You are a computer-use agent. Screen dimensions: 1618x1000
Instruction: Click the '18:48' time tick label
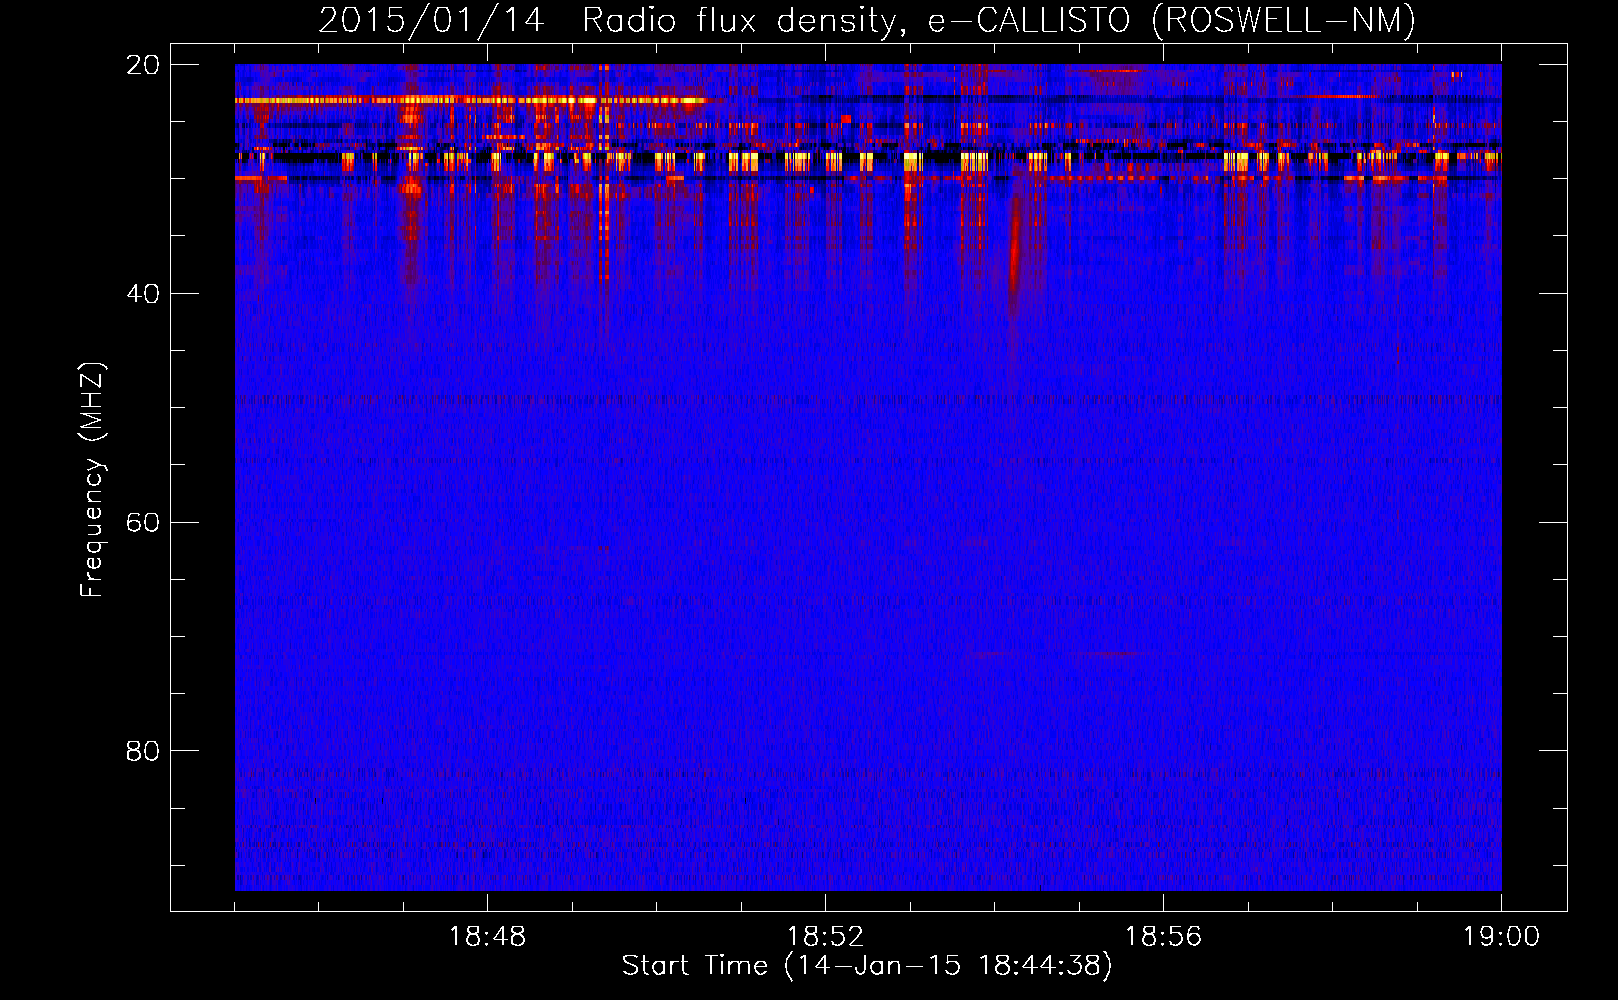pos(487,937)
